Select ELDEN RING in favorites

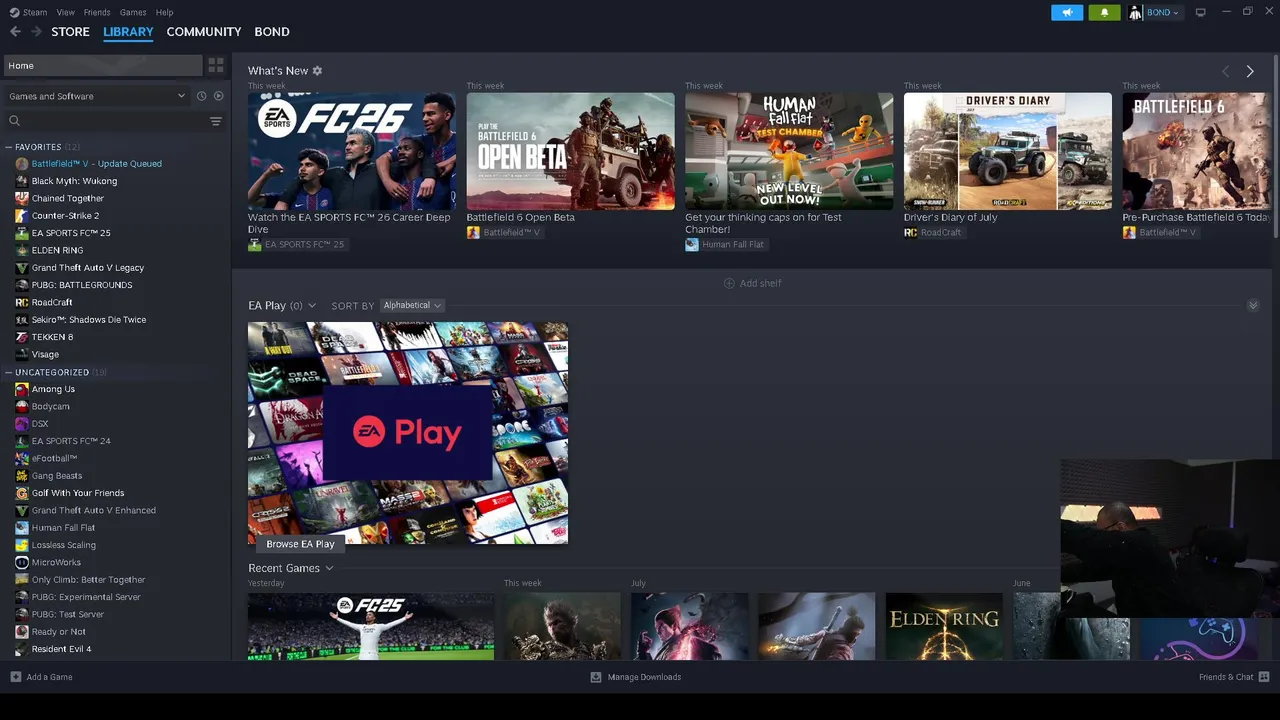point(57,250)
